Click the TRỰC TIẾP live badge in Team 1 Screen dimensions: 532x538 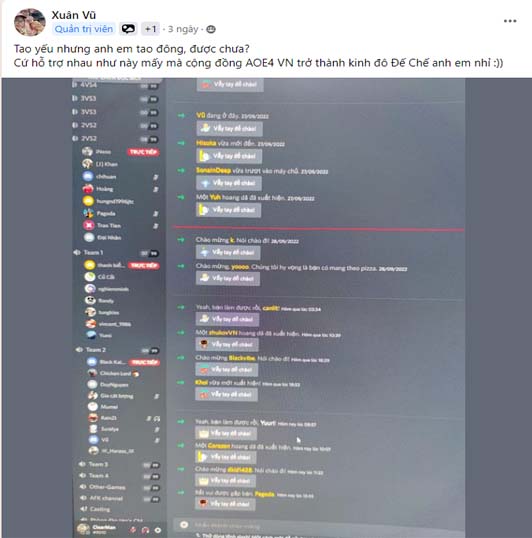pyautogui.click(x=143, y=266)
